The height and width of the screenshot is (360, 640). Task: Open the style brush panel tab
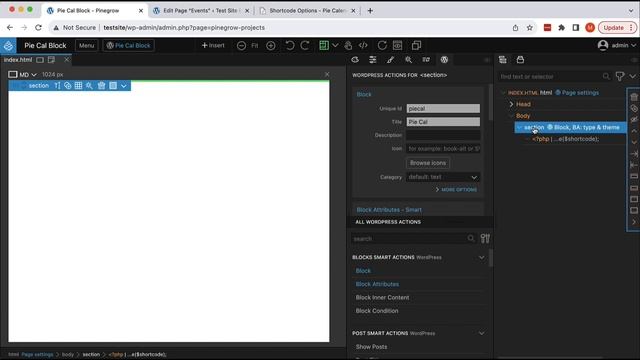(391, 60)
